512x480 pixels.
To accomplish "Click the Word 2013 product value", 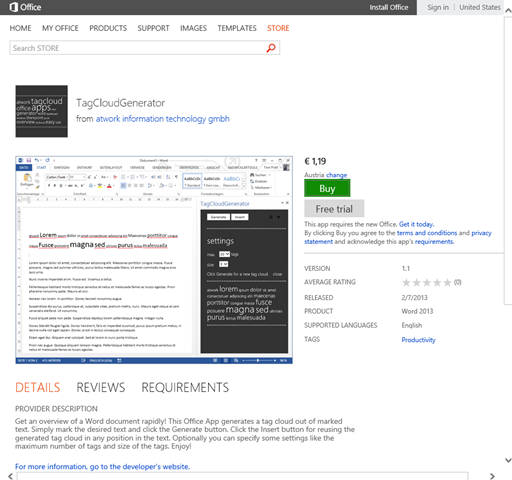I will (417, 311).
